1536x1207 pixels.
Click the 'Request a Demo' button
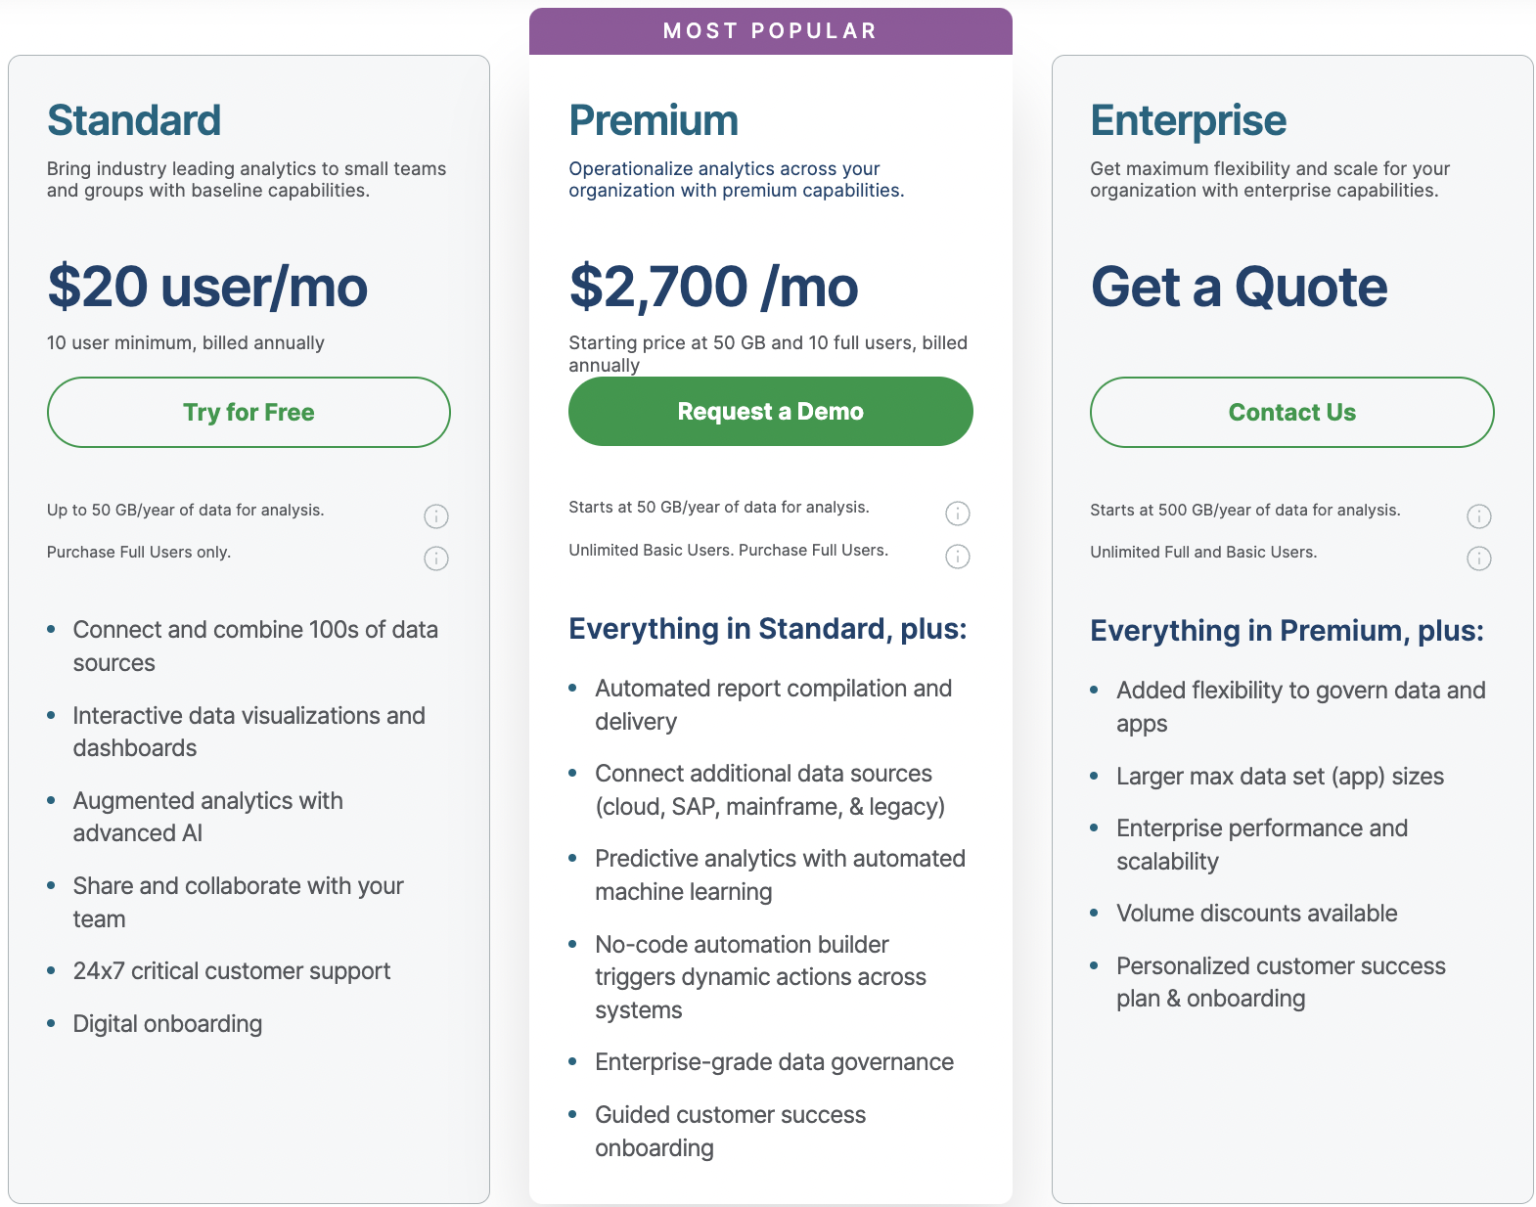tap(770, 411)
